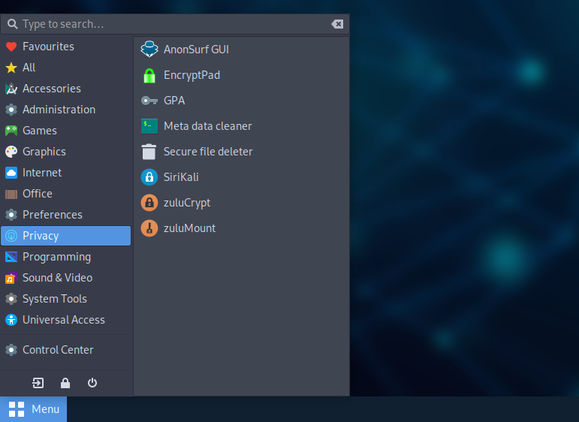Launch Secure file deleter trash icon
Image resolution: width=579 pixels, height=422 pixels.
pyautogui.click(x=149, y=151)
